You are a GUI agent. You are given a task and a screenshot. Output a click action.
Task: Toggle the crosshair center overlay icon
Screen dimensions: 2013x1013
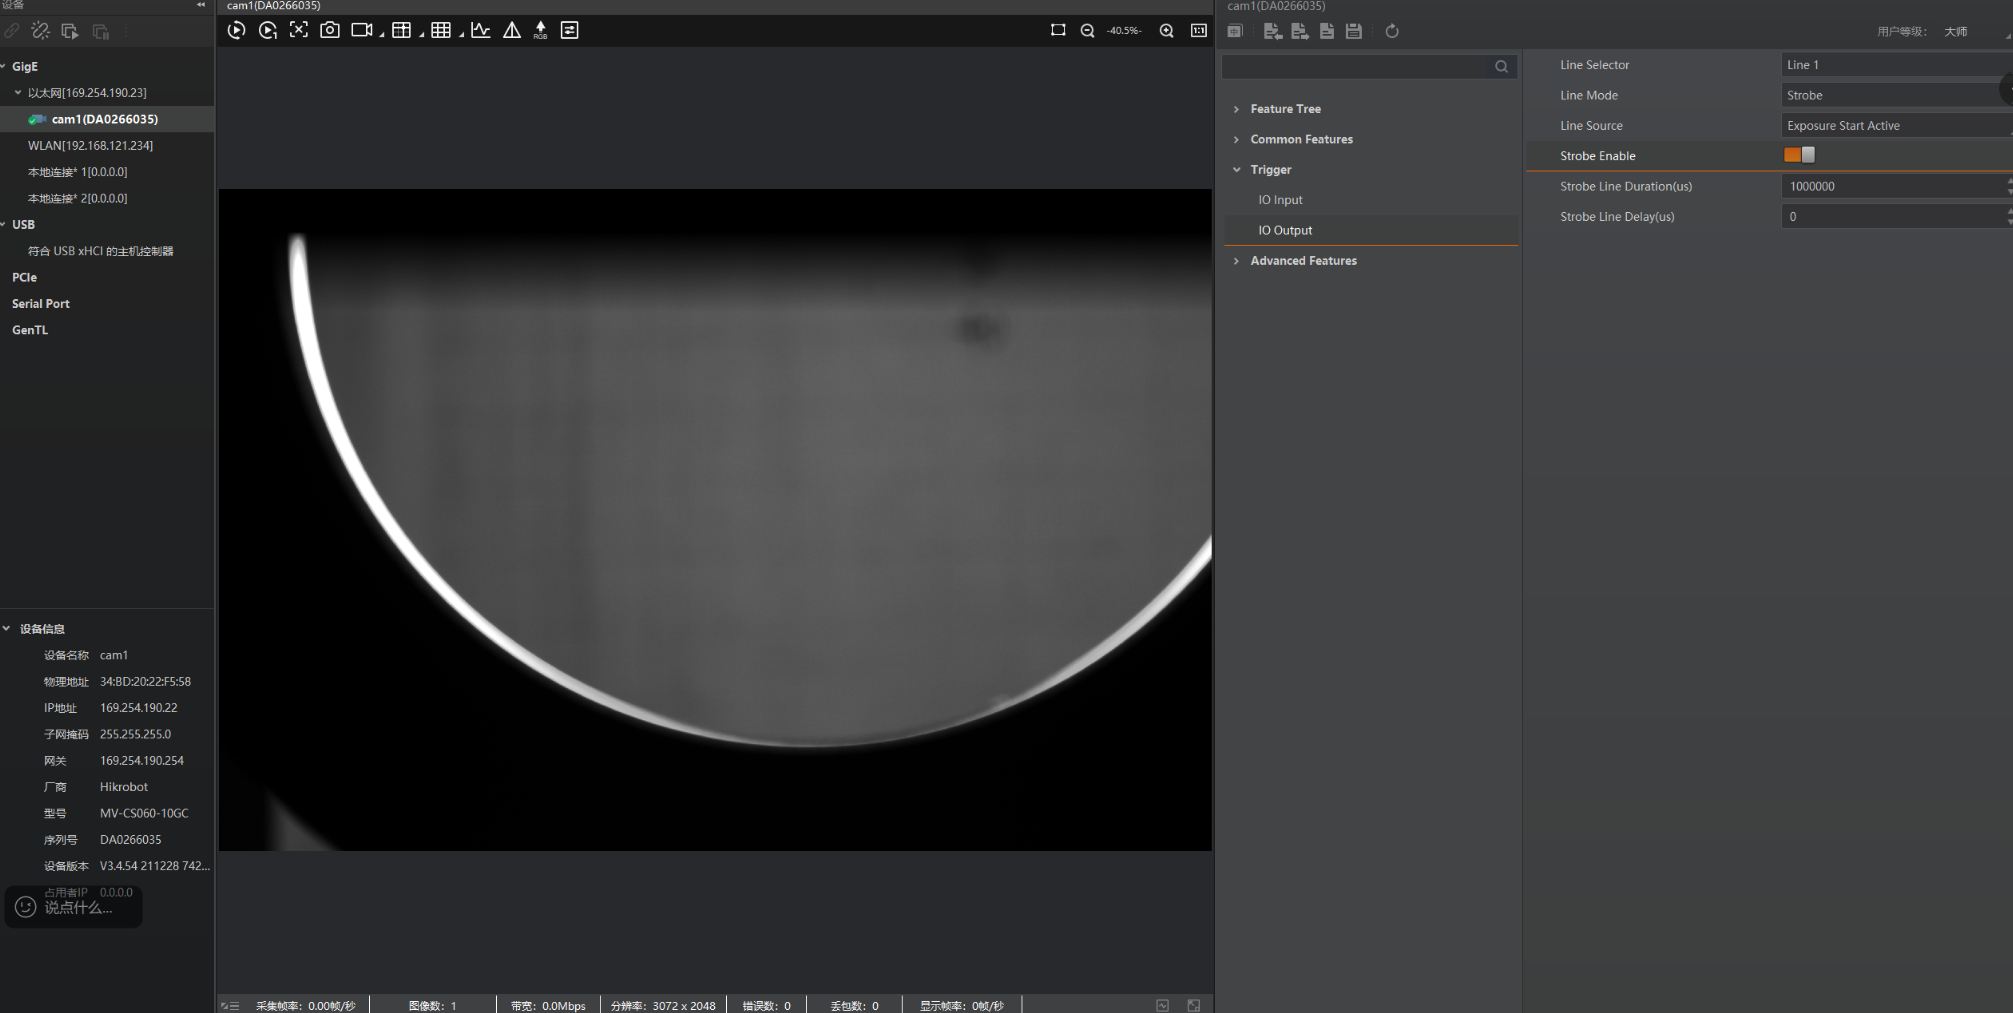[299, 30]
